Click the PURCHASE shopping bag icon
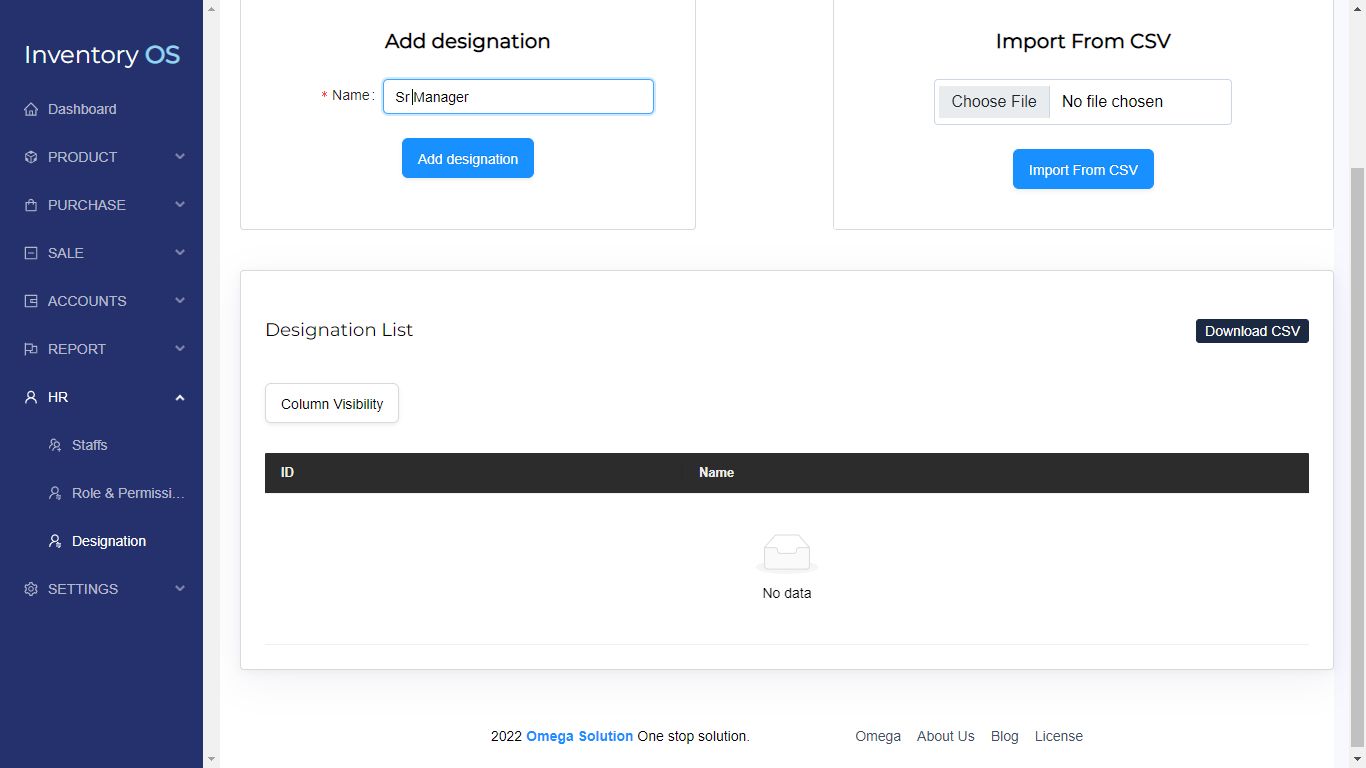Viewport: 1366px width, 768px height. click(x=31, y=205)
